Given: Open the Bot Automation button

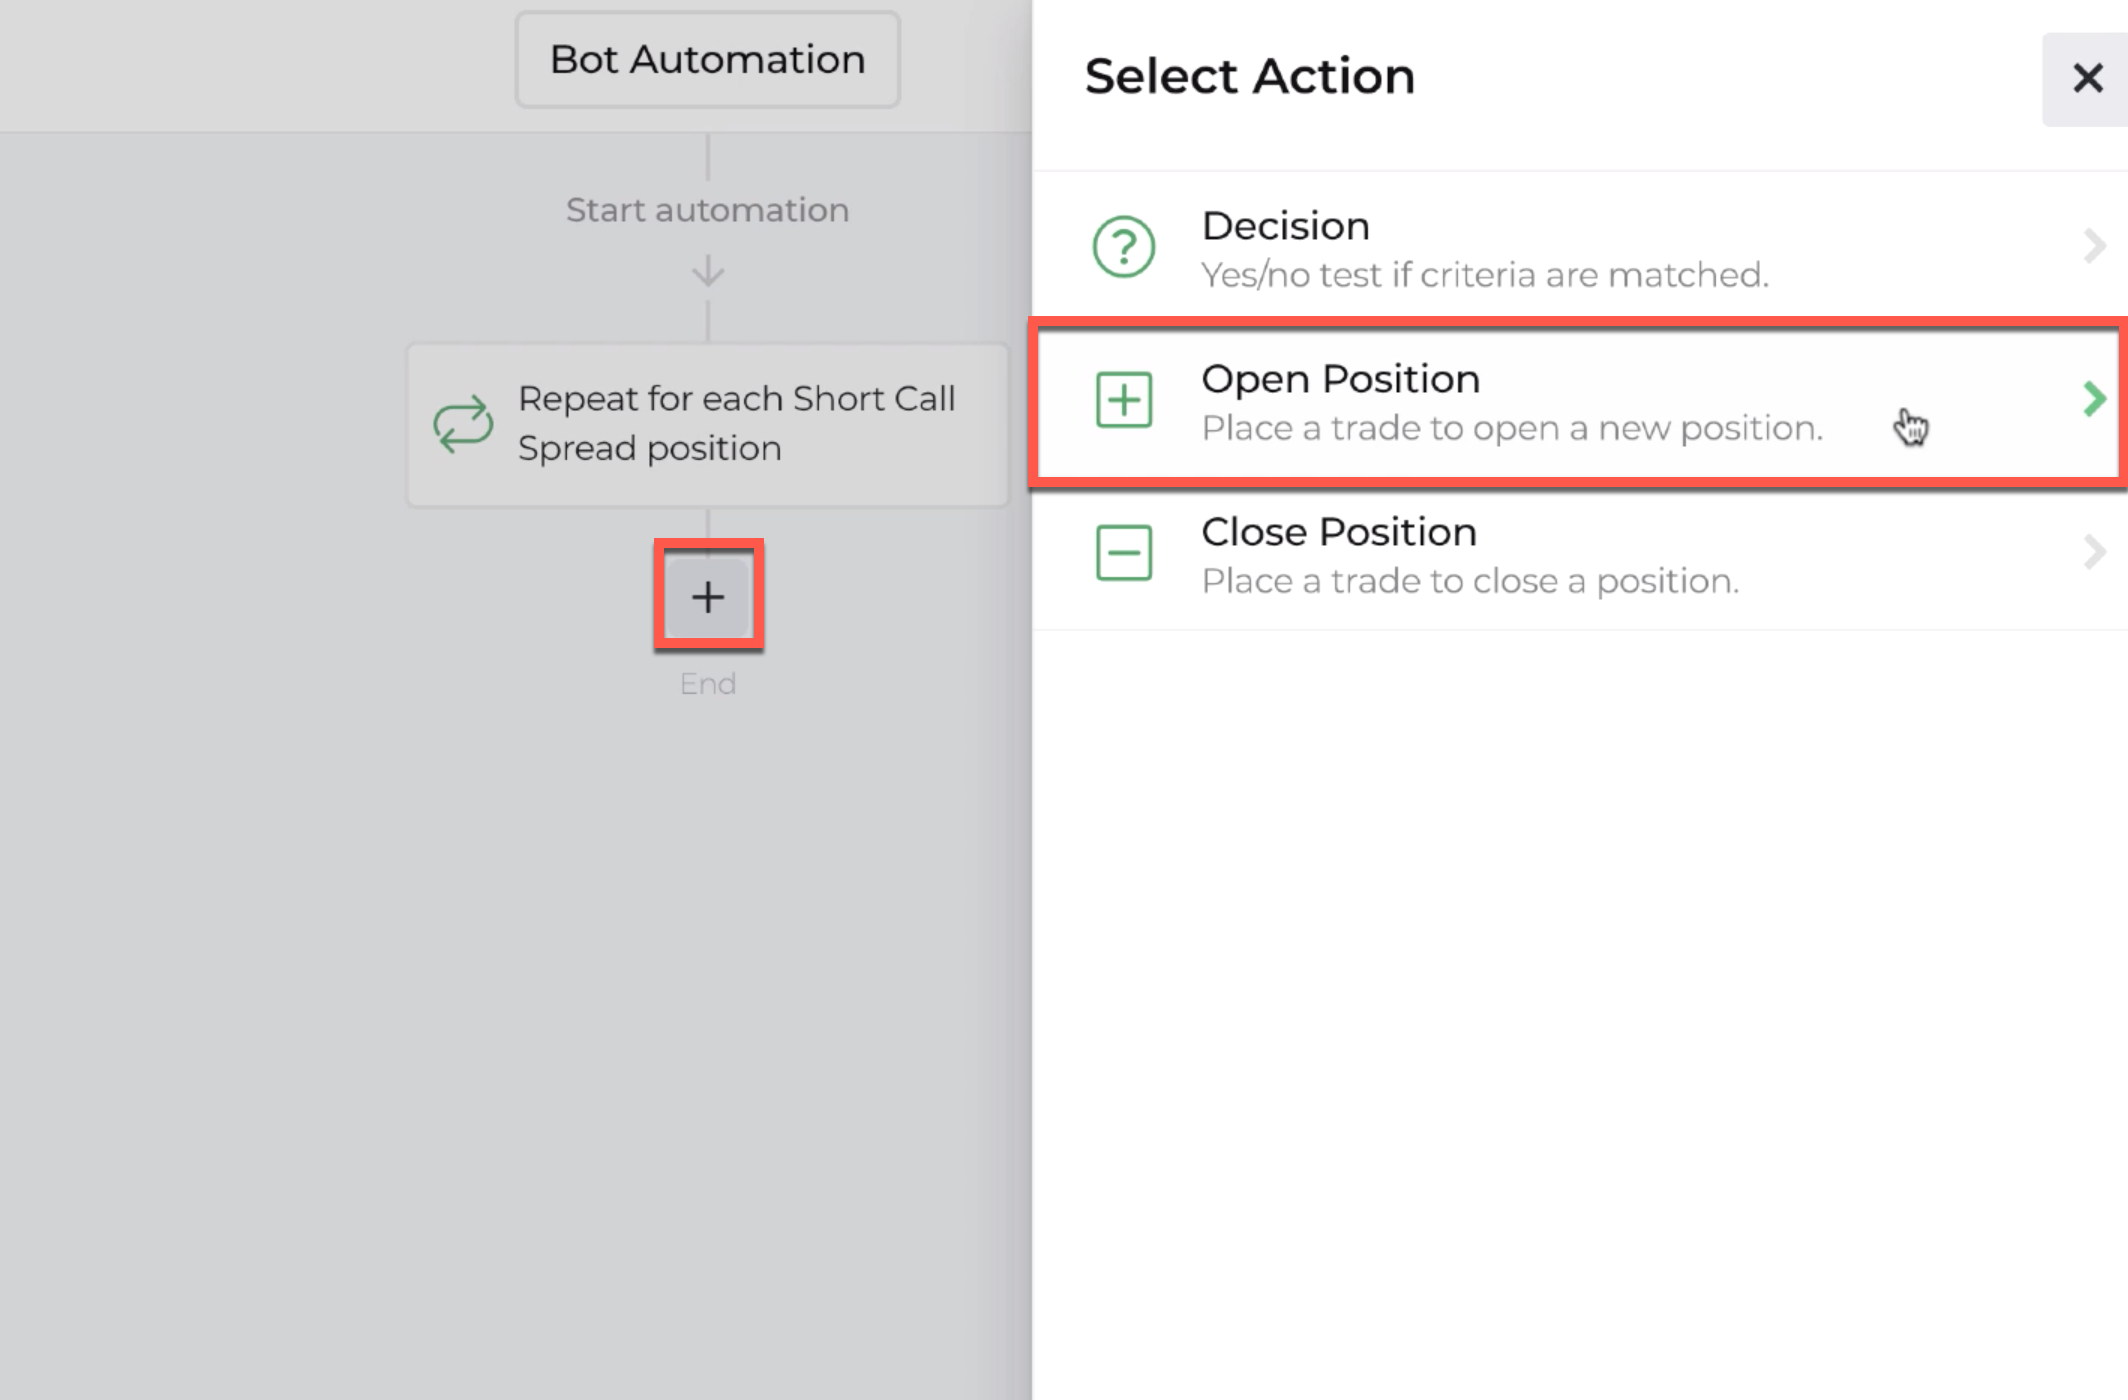Looking at the screenshot, I should pos(708,60).
